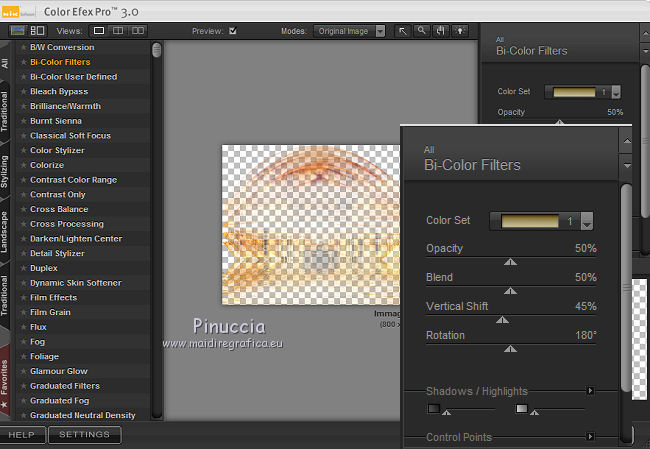This screenshot has width=650, height=449.
Task: Click the SETTINGS button
Action: click(x=85, y=434)
